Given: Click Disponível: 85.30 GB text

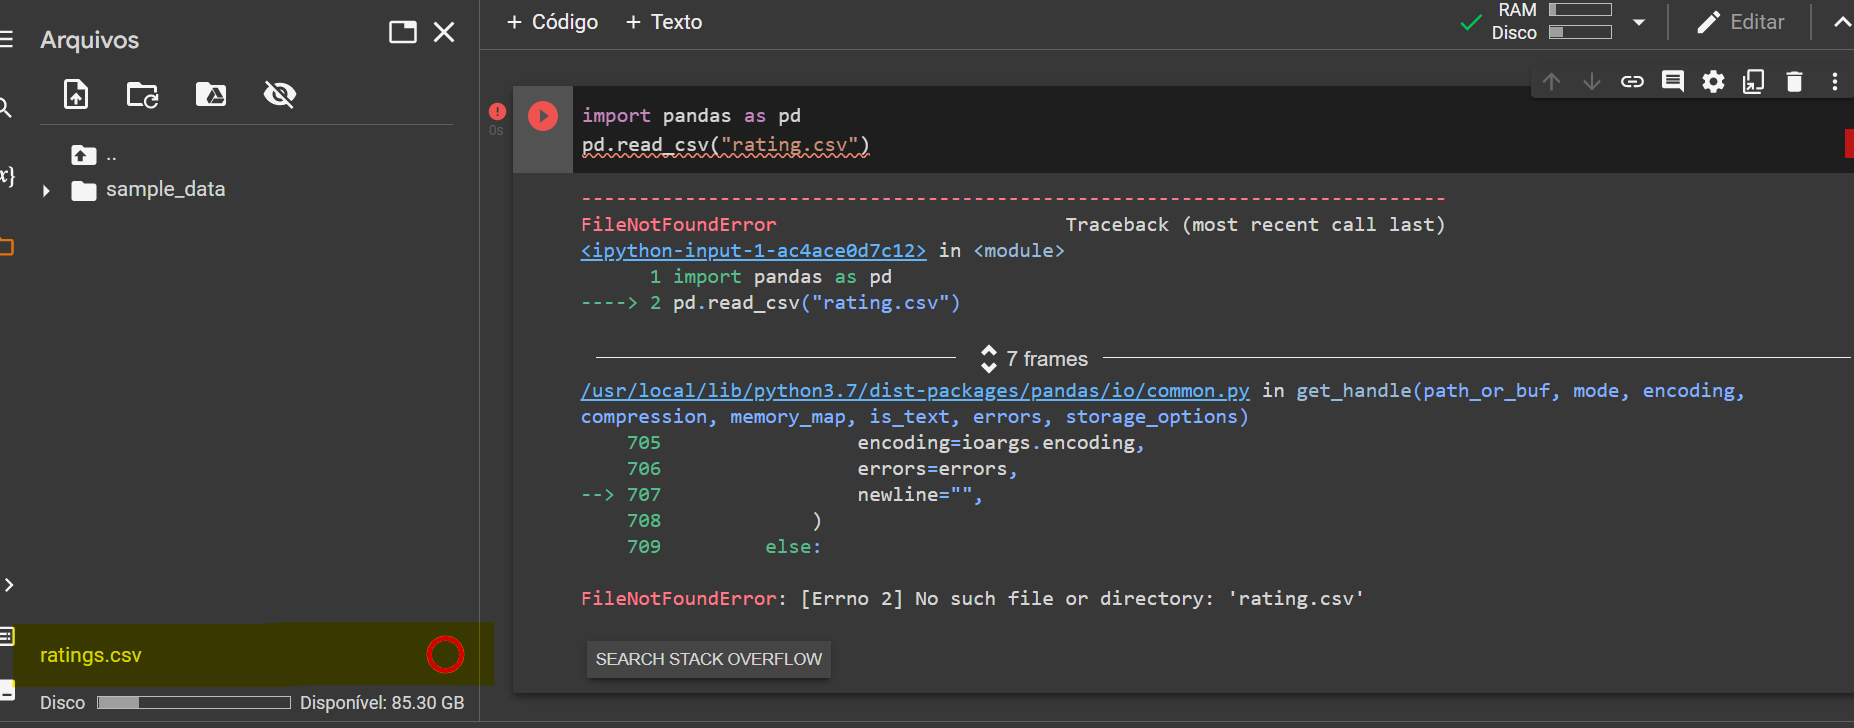Looking at the screenshot, I should 382,703.
